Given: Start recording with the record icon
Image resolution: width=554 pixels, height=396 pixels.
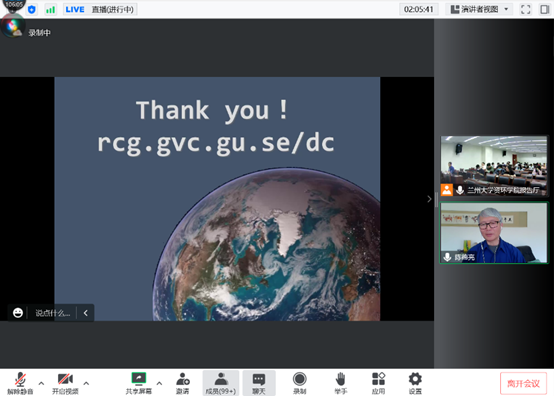Looking at the screenshot, I should pyautogui.click(x=300, y=383).
